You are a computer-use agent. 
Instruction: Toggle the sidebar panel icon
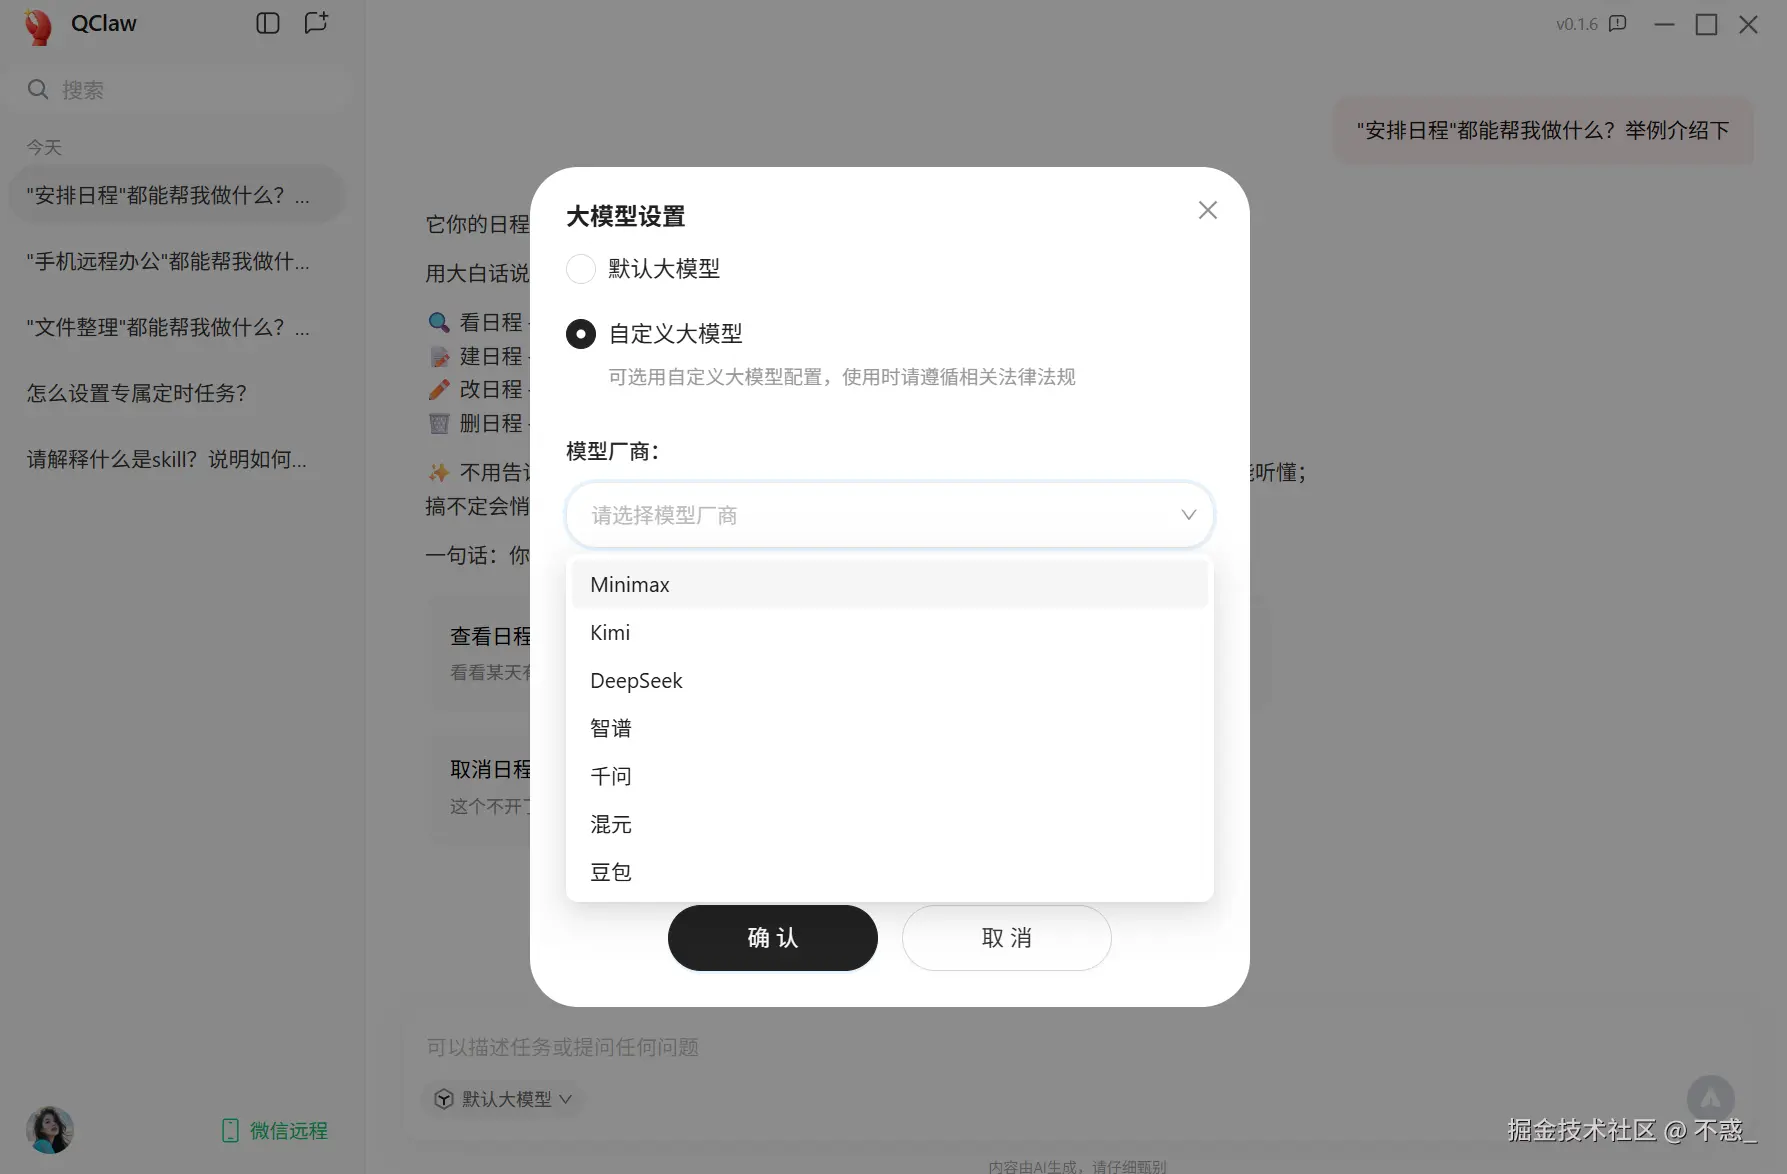(268, 23)
